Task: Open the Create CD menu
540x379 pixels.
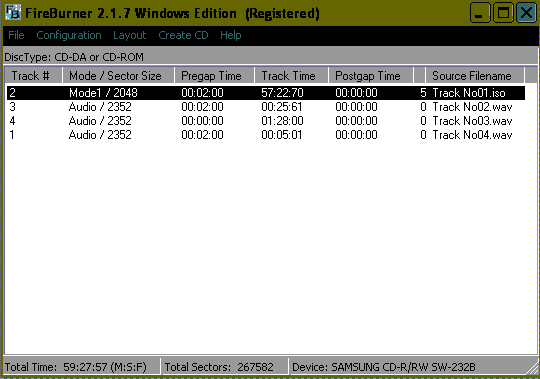Action: 183,35
